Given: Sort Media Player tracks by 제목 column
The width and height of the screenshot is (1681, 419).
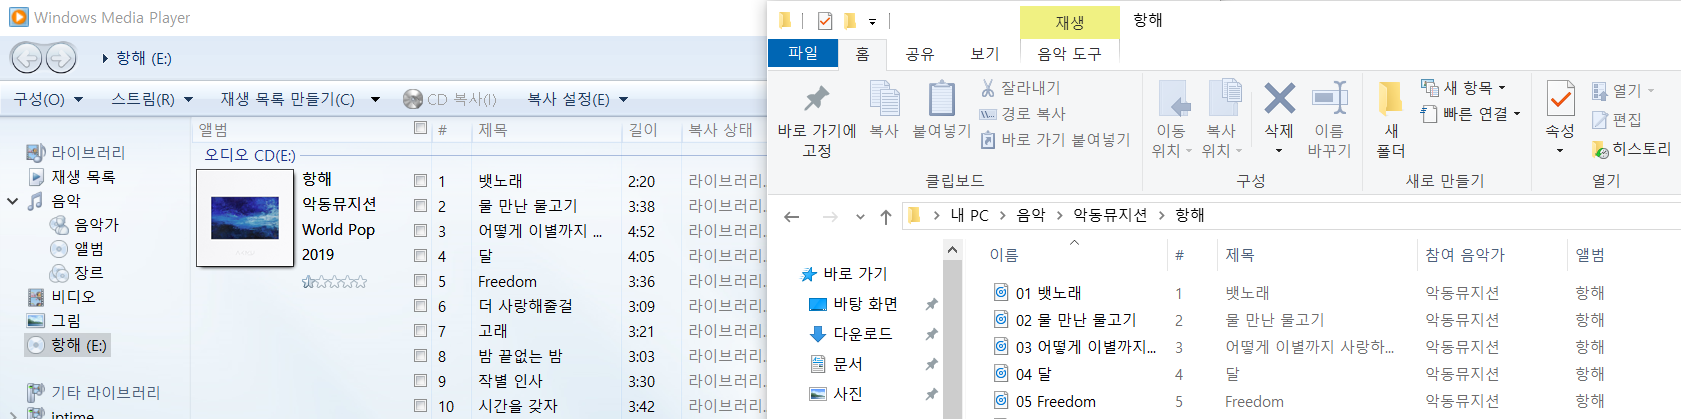Looking at the screenshot, I should (493, 130).
